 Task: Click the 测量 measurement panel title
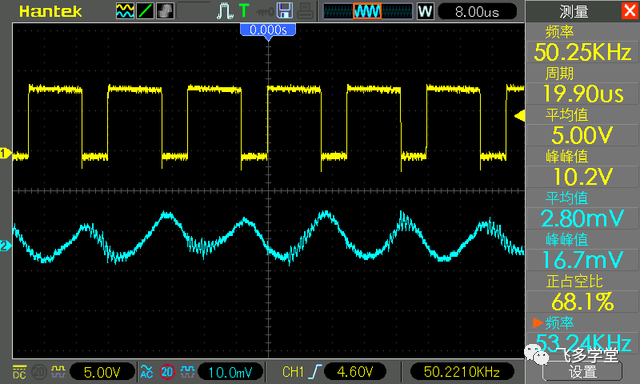(x=574, y=11)
